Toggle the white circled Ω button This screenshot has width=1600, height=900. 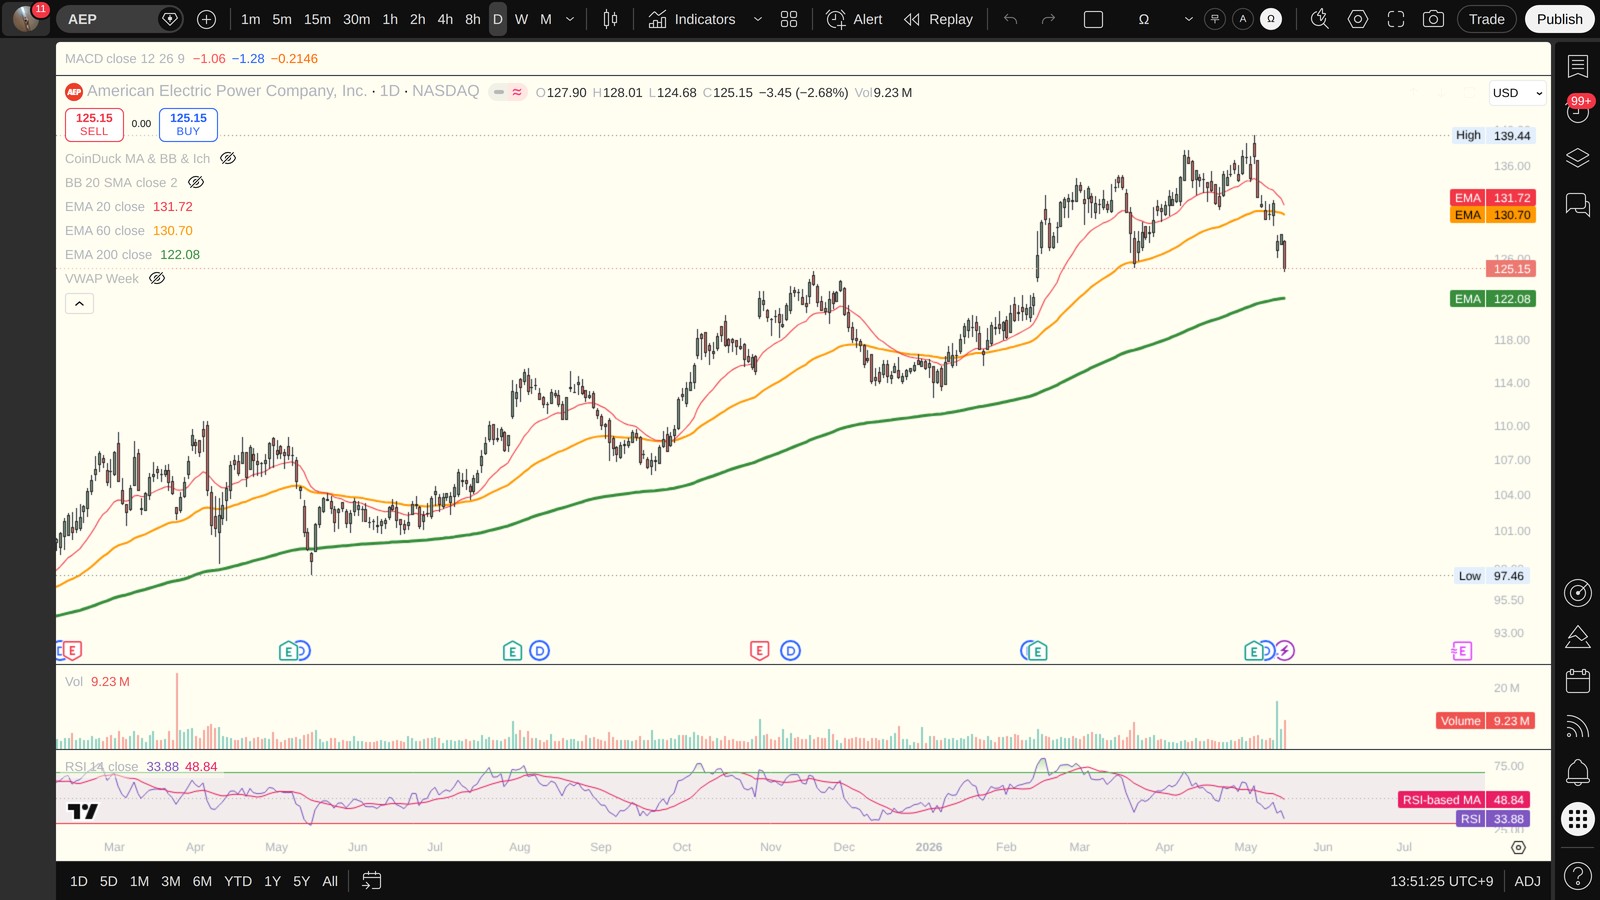[x=1271, y=19]
